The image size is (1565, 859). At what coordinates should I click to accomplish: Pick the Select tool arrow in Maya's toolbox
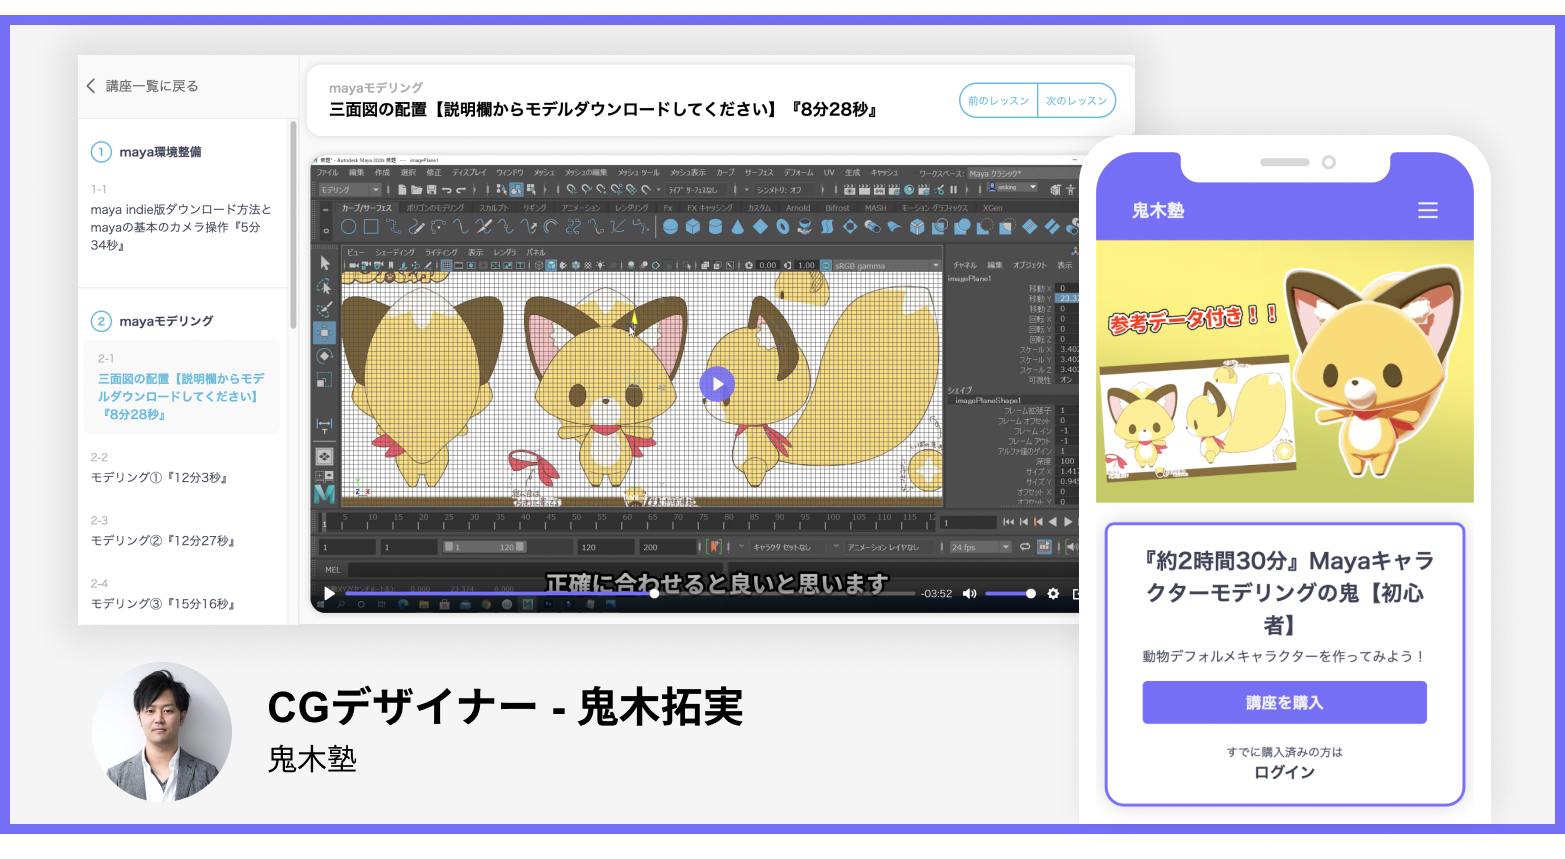pyautogui.click(x=325, y=262)
